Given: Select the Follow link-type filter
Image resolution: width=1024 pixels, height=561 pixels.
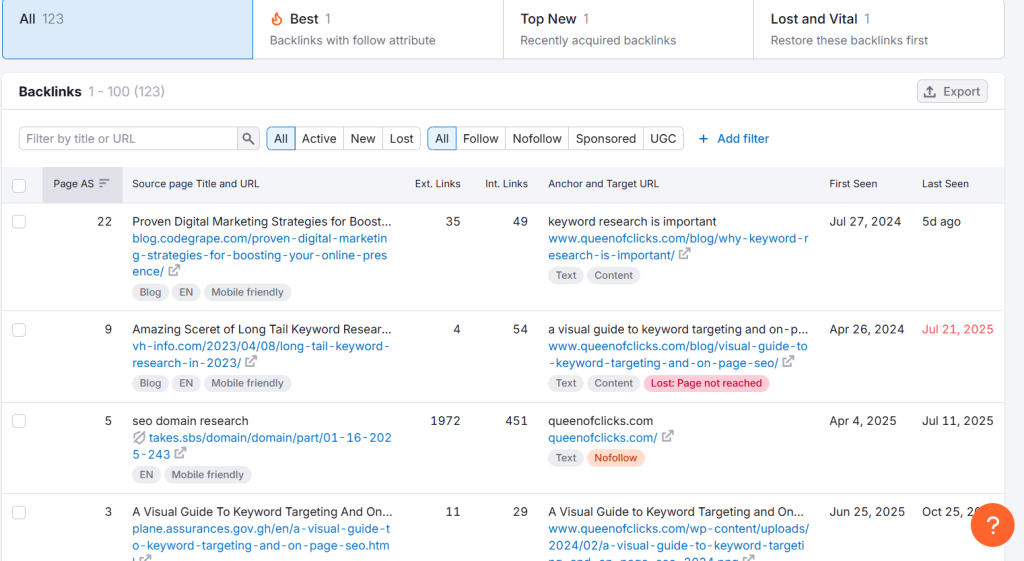Looking at the screenshot, I should coord(480,138).
